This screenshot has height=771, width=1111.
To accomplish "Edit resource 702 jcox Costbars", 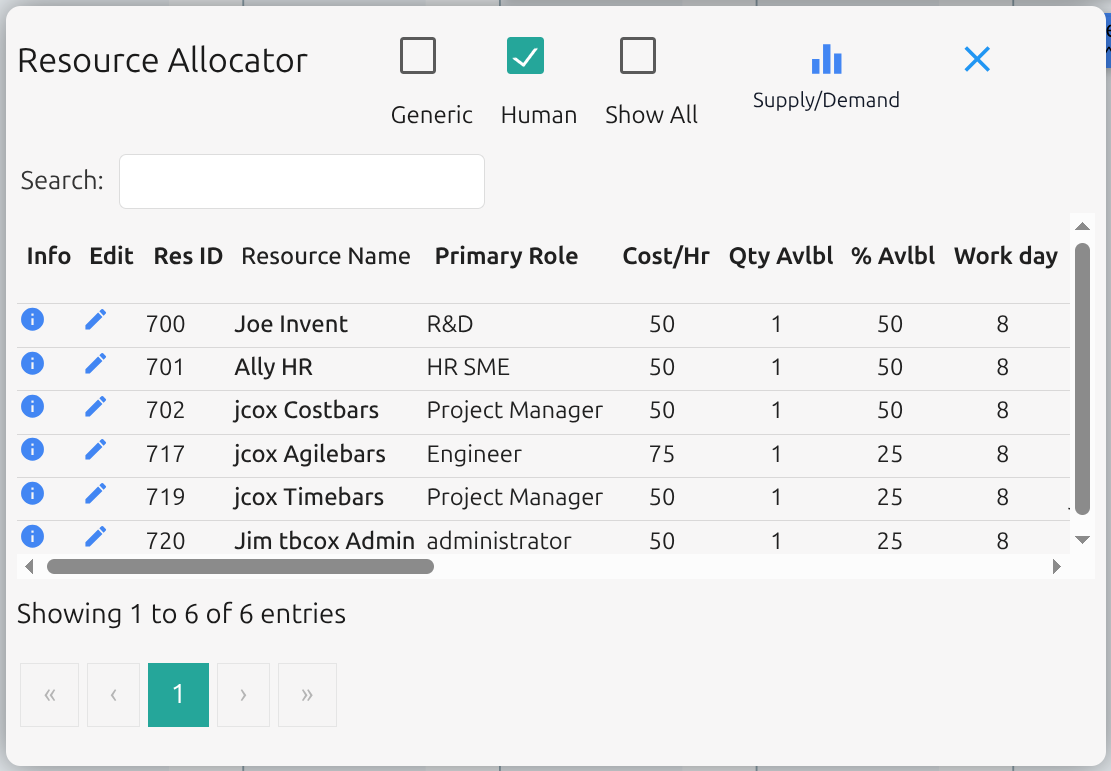I will [96, 406].
